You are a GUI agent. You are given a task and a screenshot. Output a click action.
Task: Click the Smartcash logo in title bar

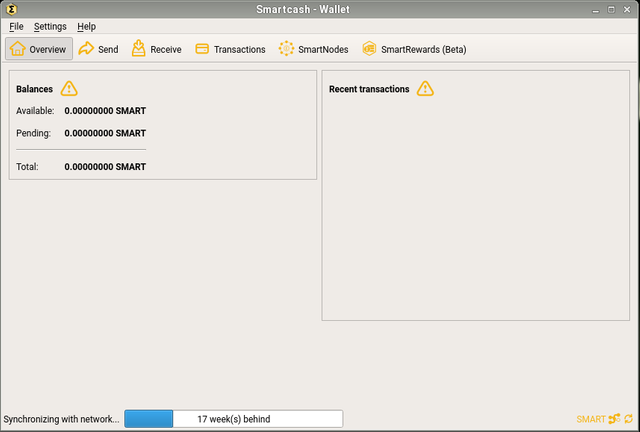point(11,9)
